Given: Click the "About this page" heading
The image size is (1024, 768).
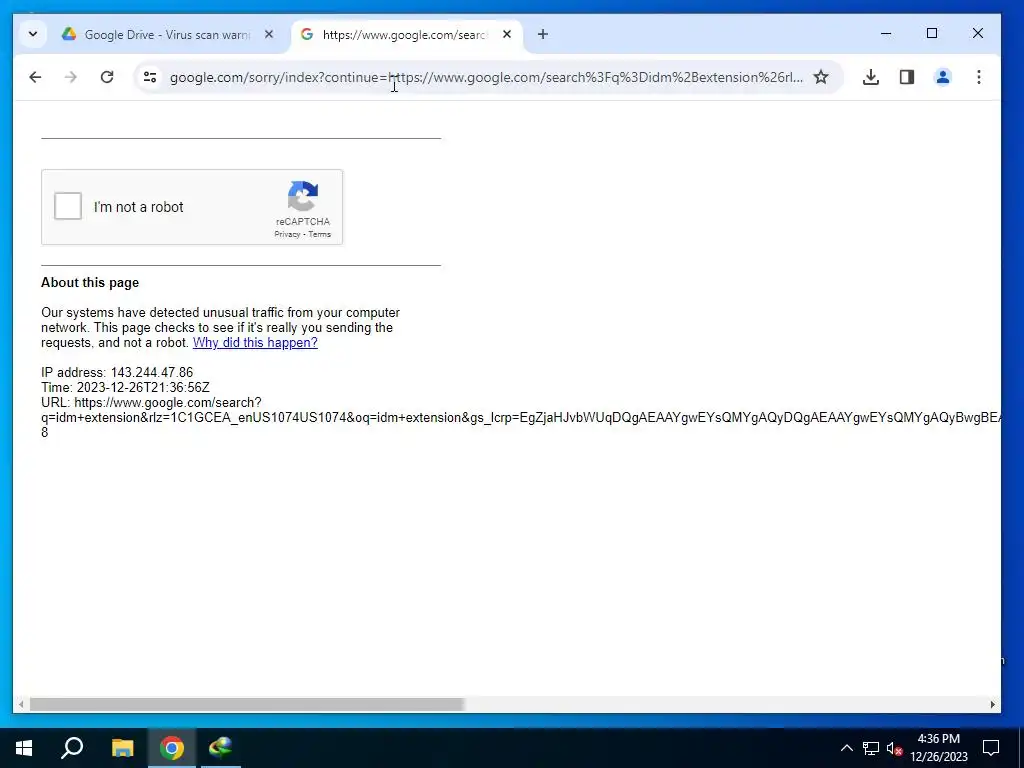Looking at the screenshot, I should (90, 283).
